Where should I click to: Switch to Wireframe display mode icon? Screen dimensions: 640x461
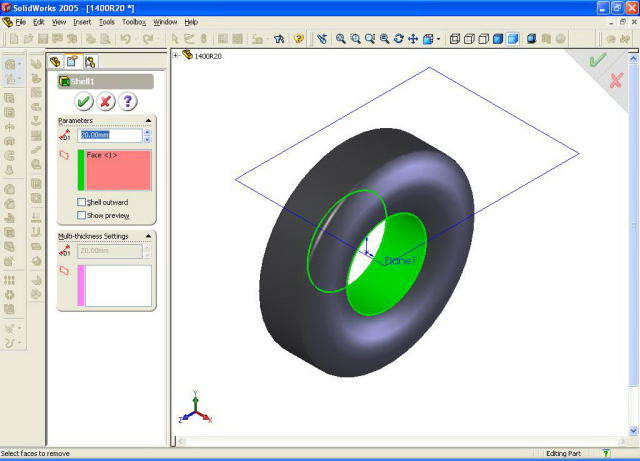point(455,39)
